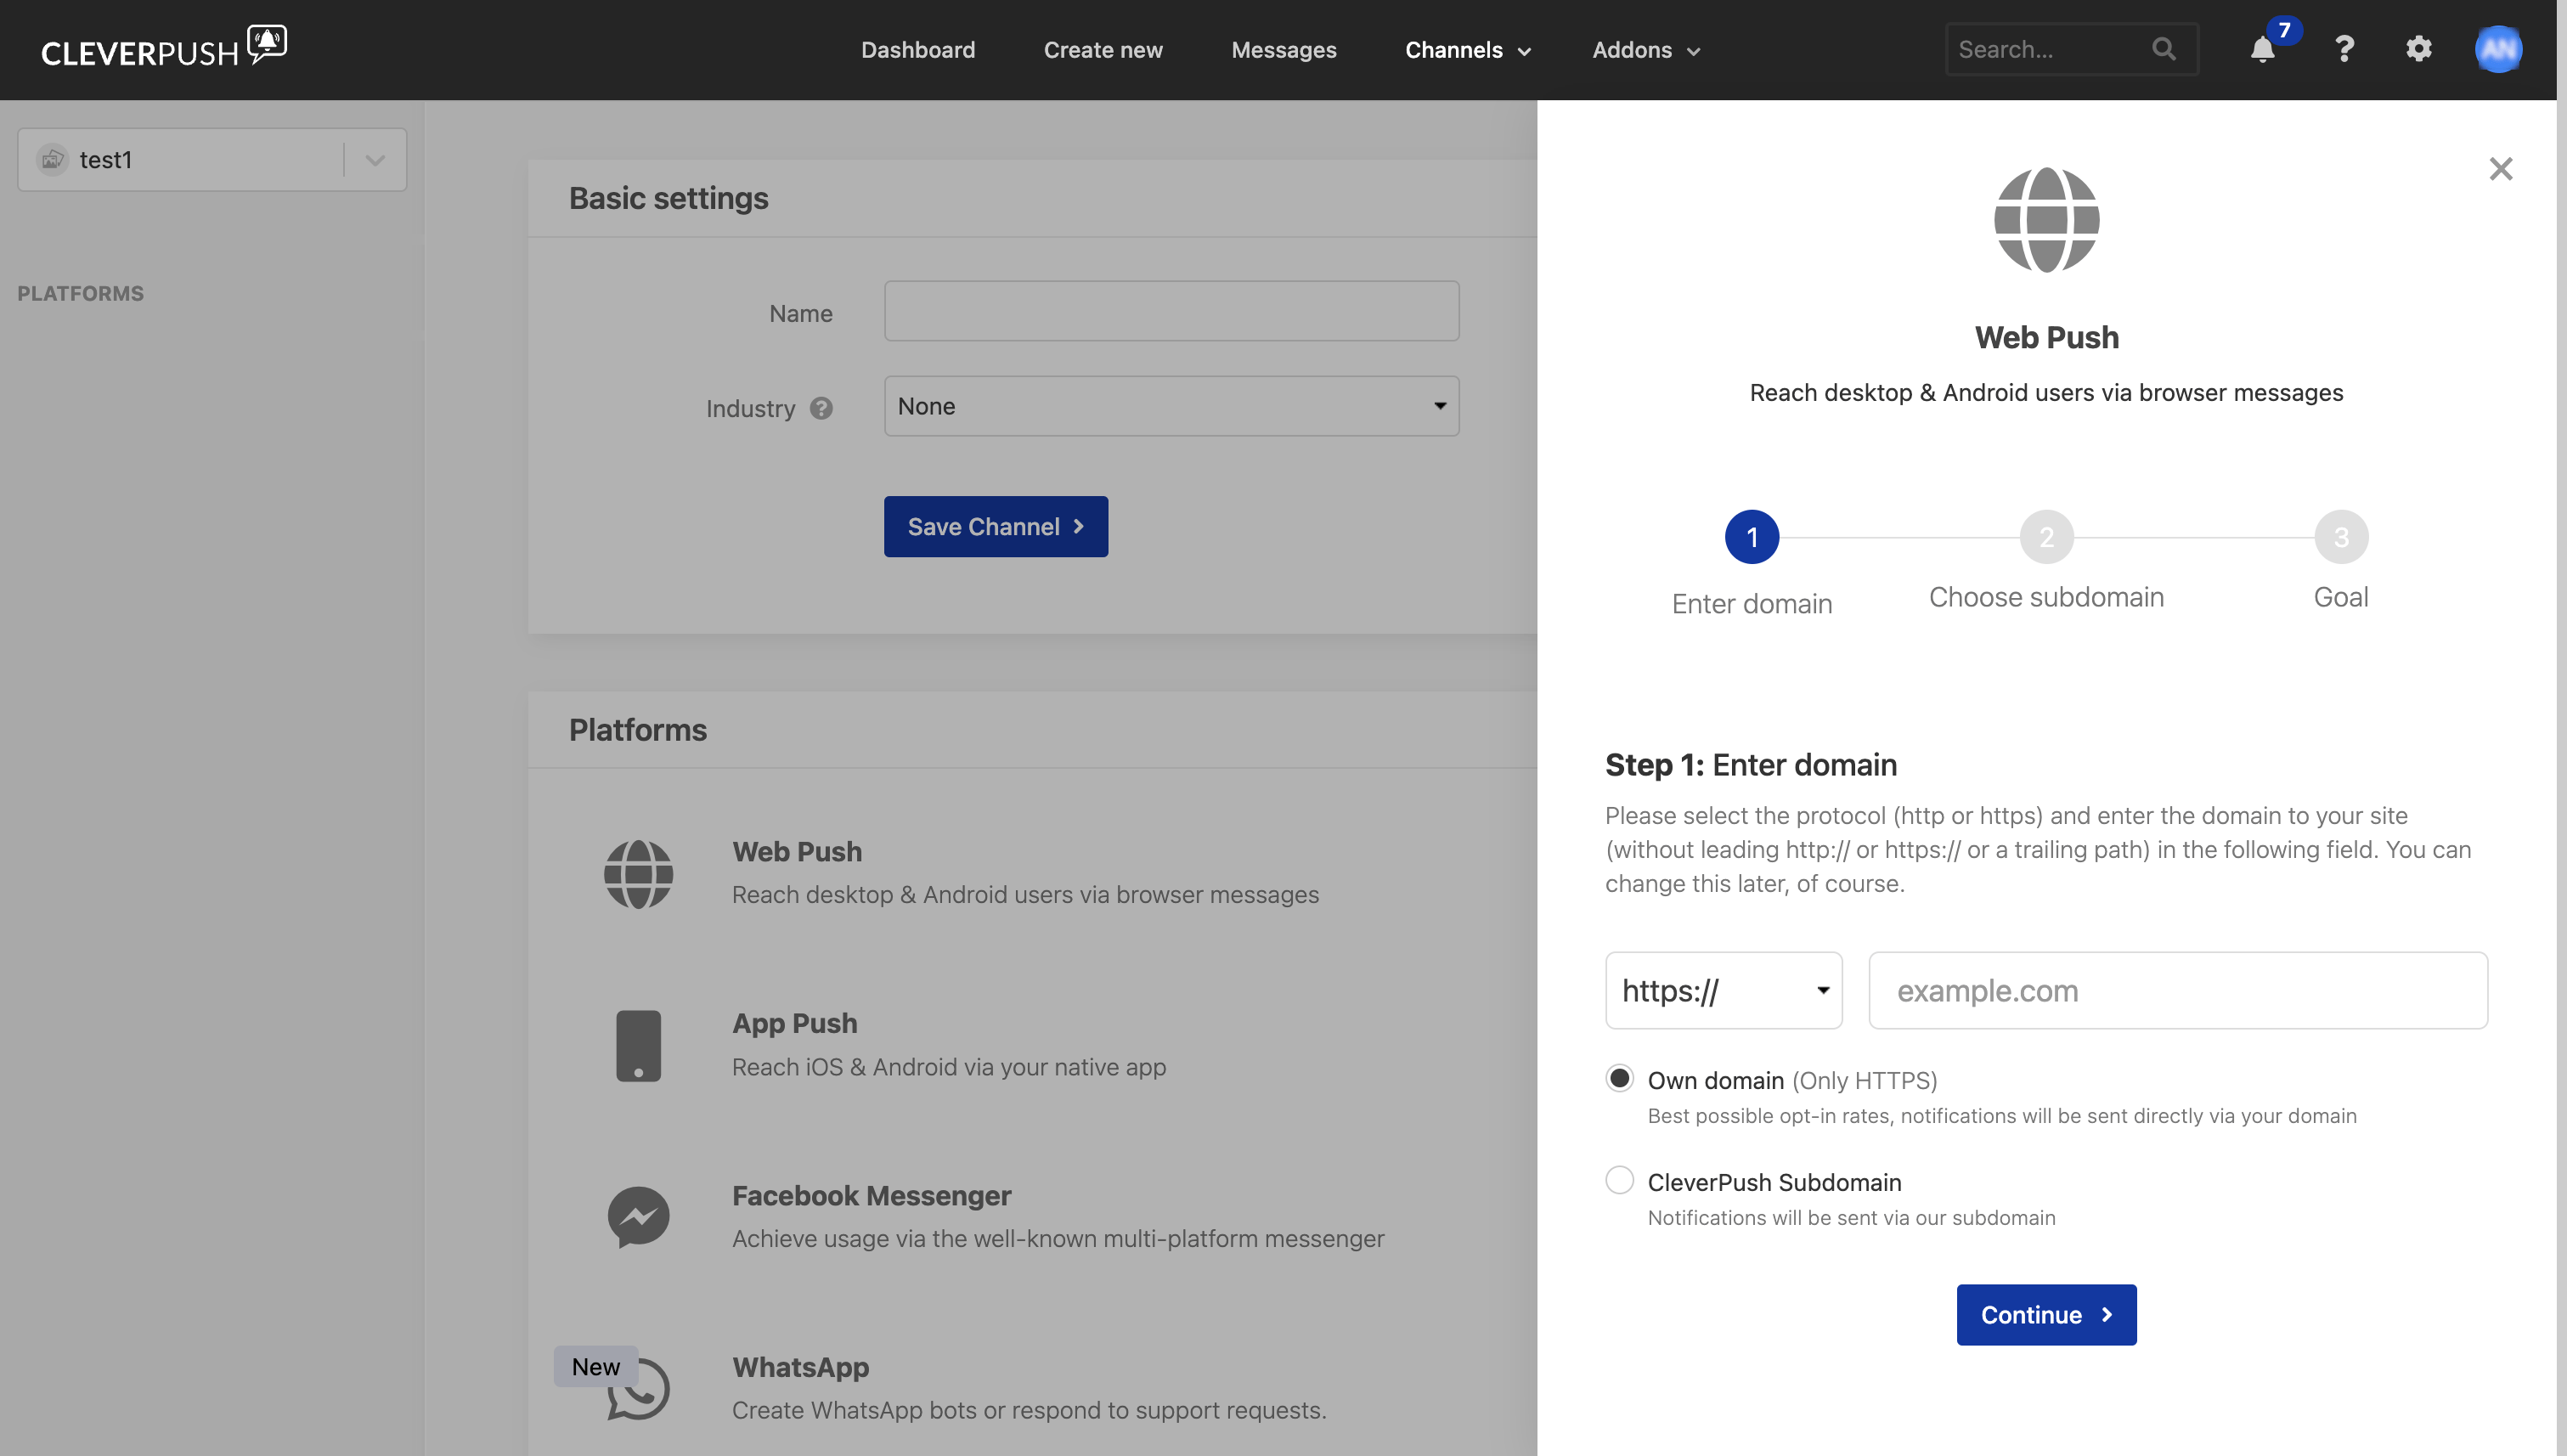Expand the Channels menu
Viewport: 2567px width, 1456px height.
(1467, 50)
